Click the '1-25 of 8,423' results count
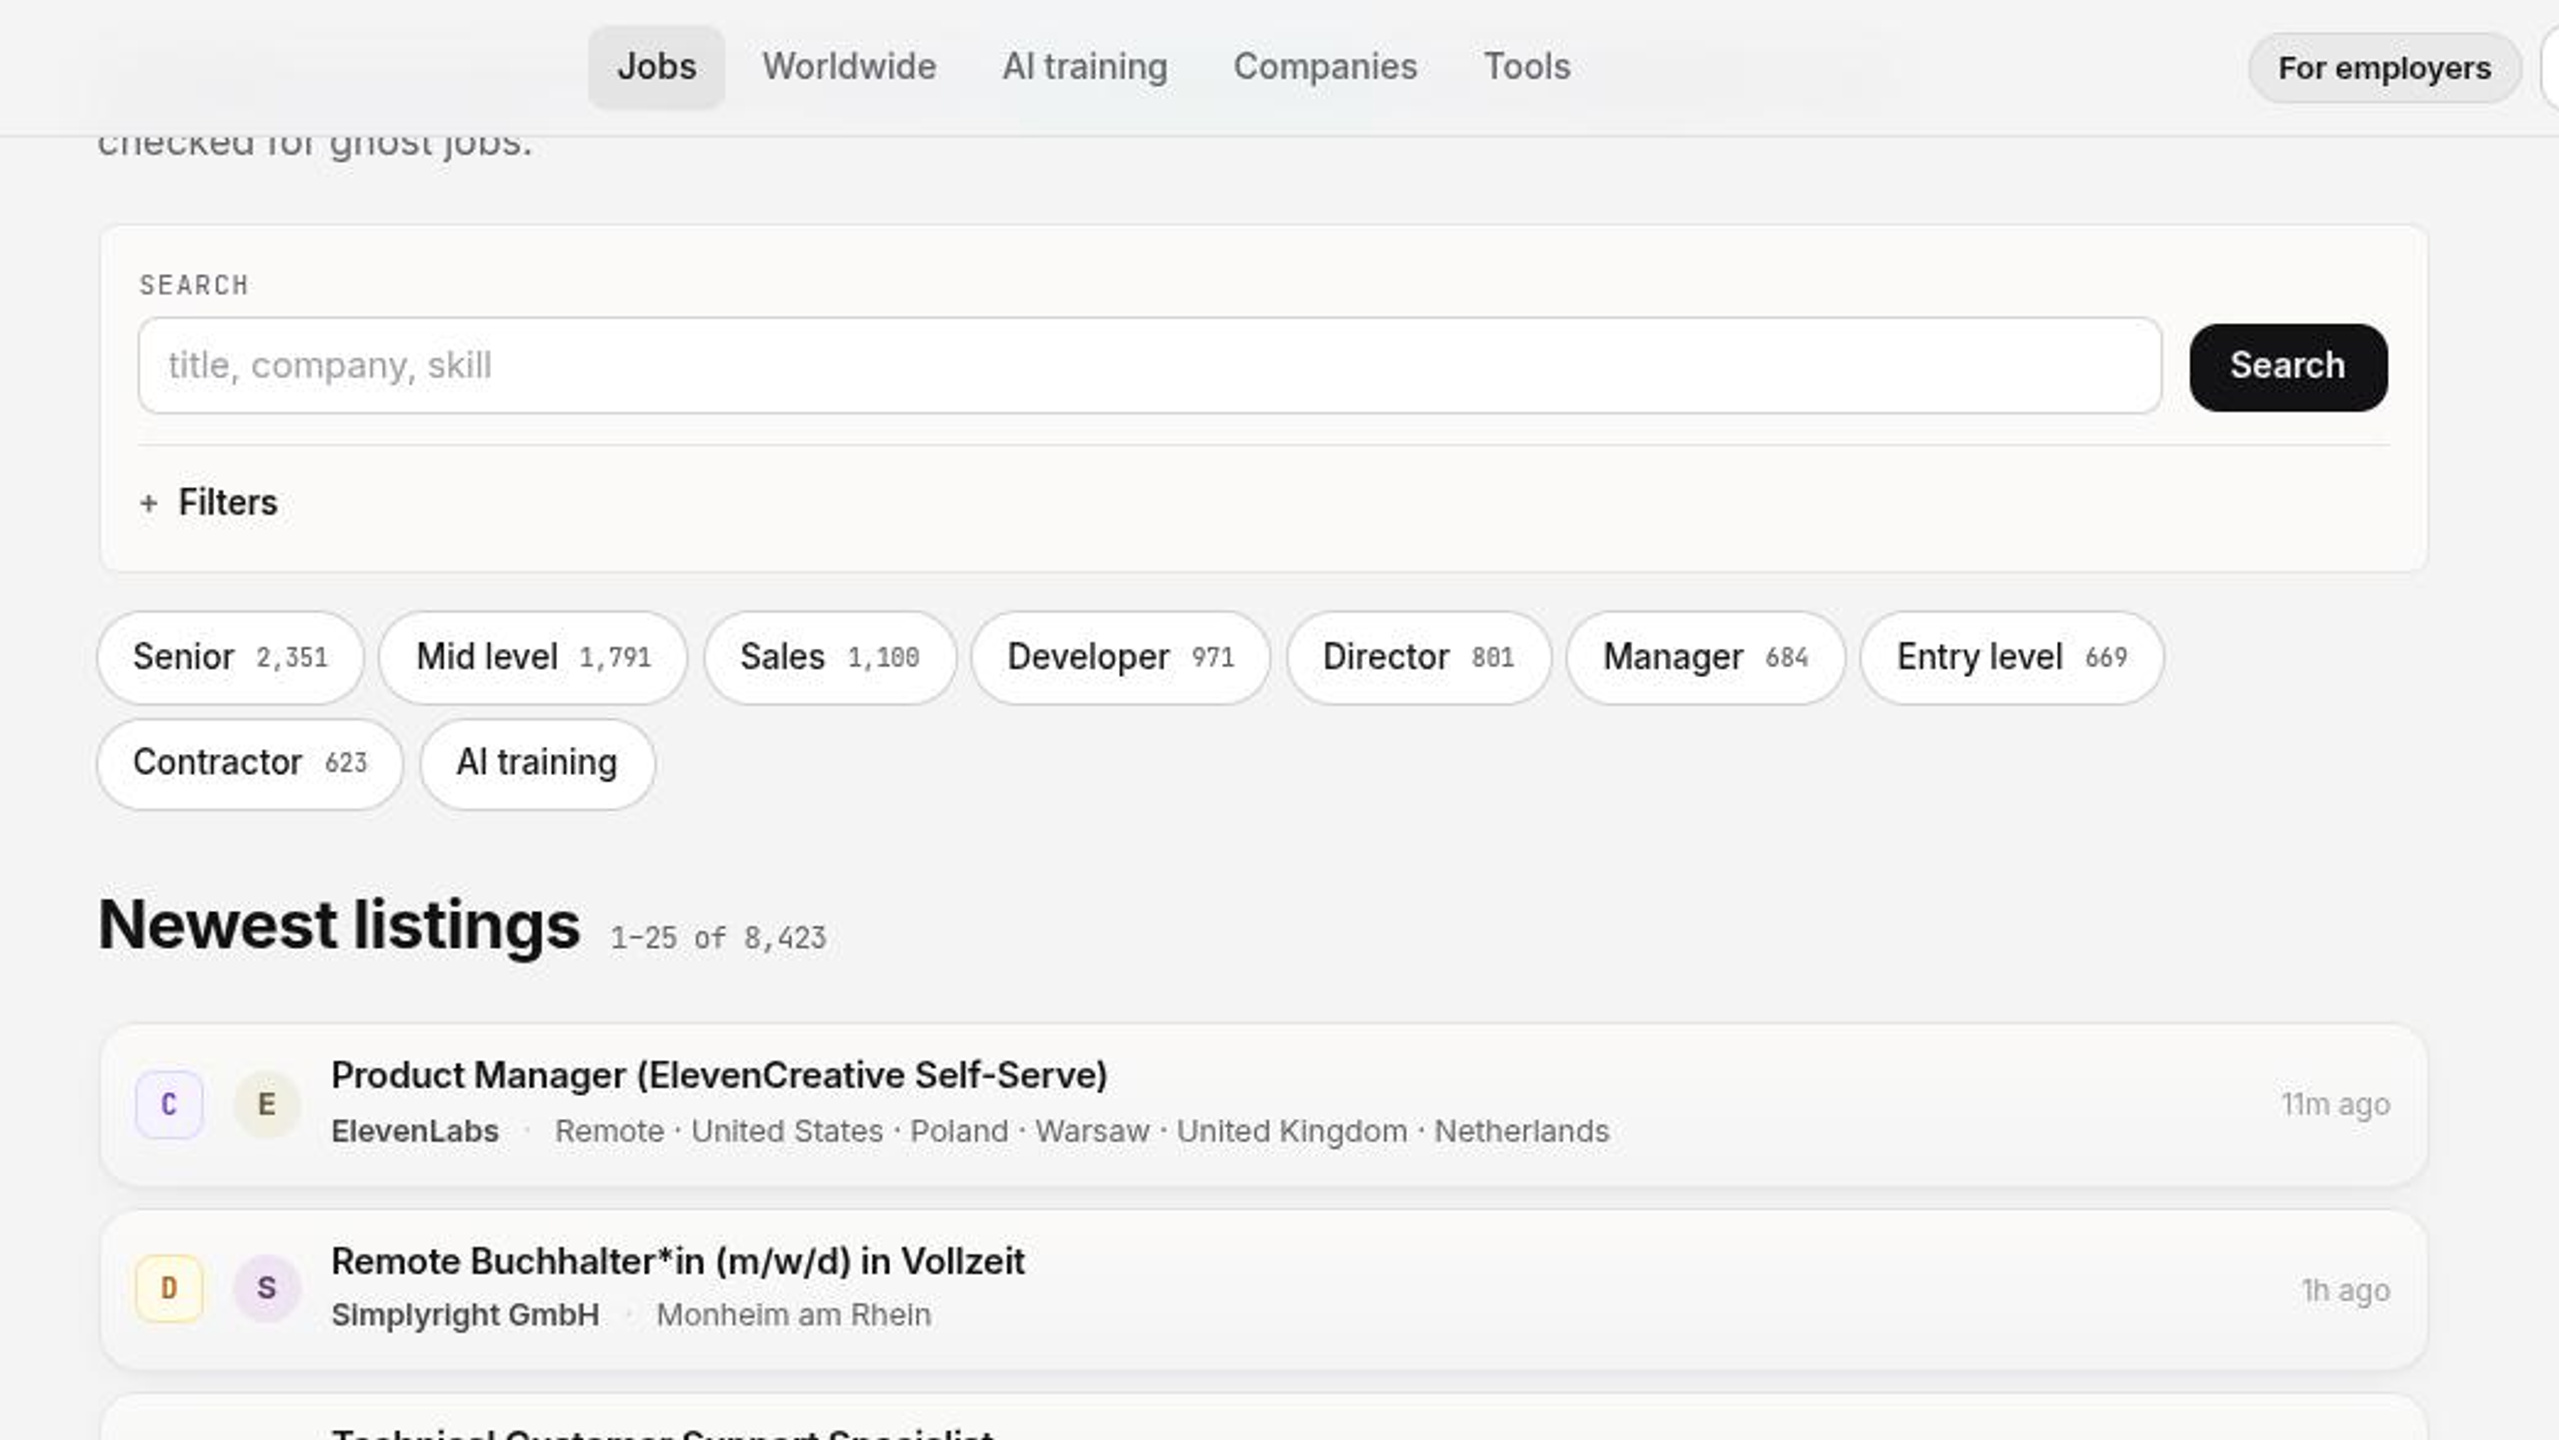Image resolution: width=2559 pixels, height=1440 pixels. [718, 938]
